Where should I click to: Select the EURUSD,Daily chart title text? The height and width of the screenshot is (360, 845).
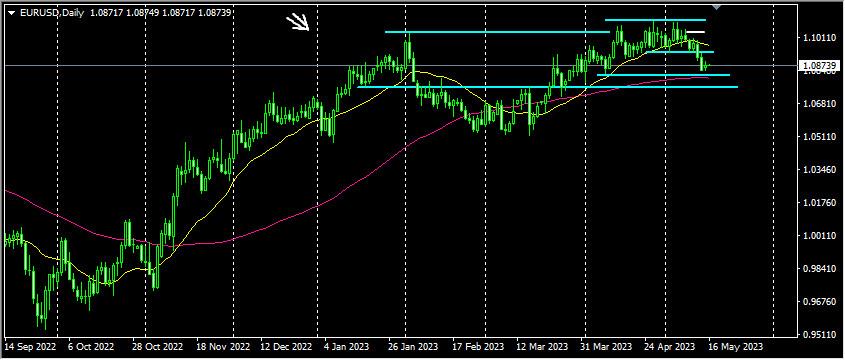click(x=51, y=12)
